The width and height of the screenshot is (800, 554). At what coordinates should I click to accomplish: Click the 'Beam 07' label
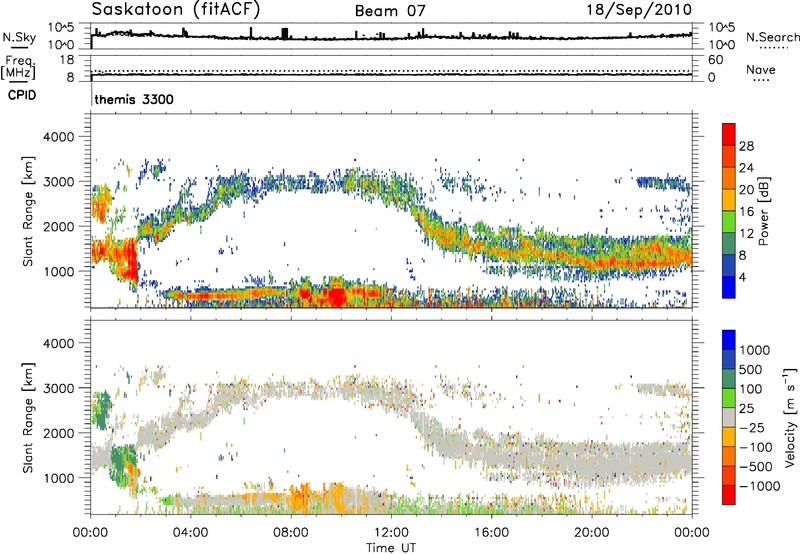pyautogui.click(x=390, y=11)
